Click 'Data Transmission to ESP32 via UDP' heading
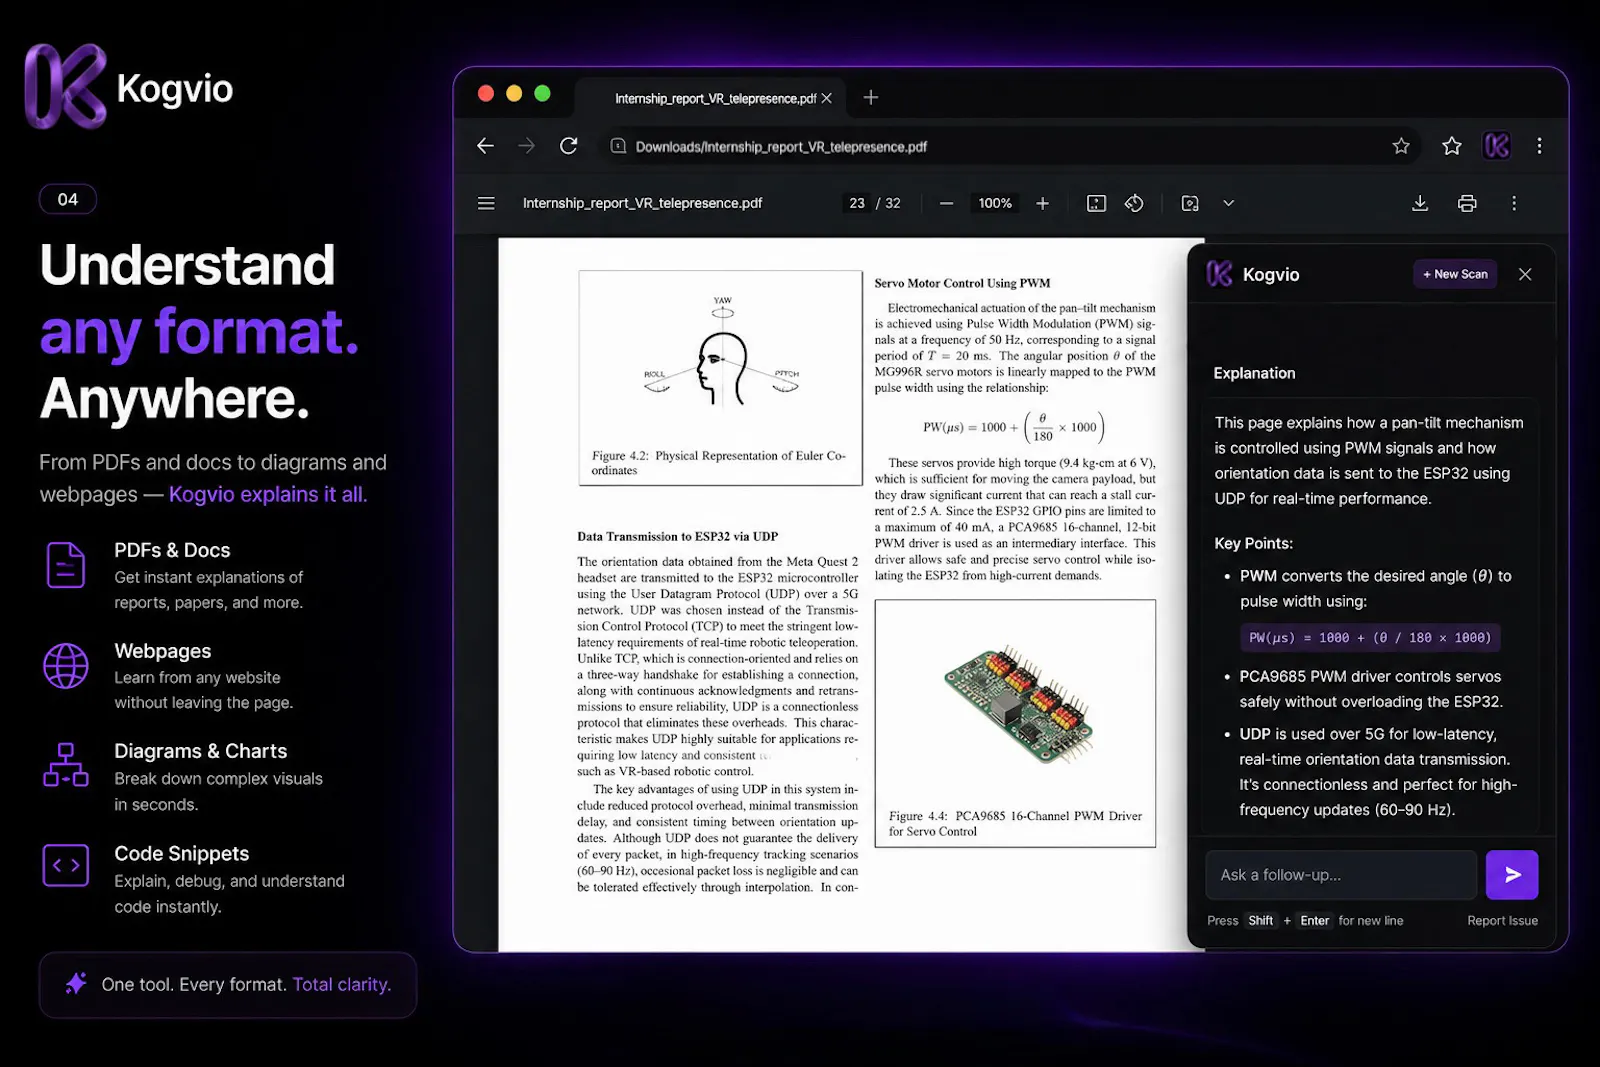The width and height of the screenshot is (1600, 1067). point(677,536)
